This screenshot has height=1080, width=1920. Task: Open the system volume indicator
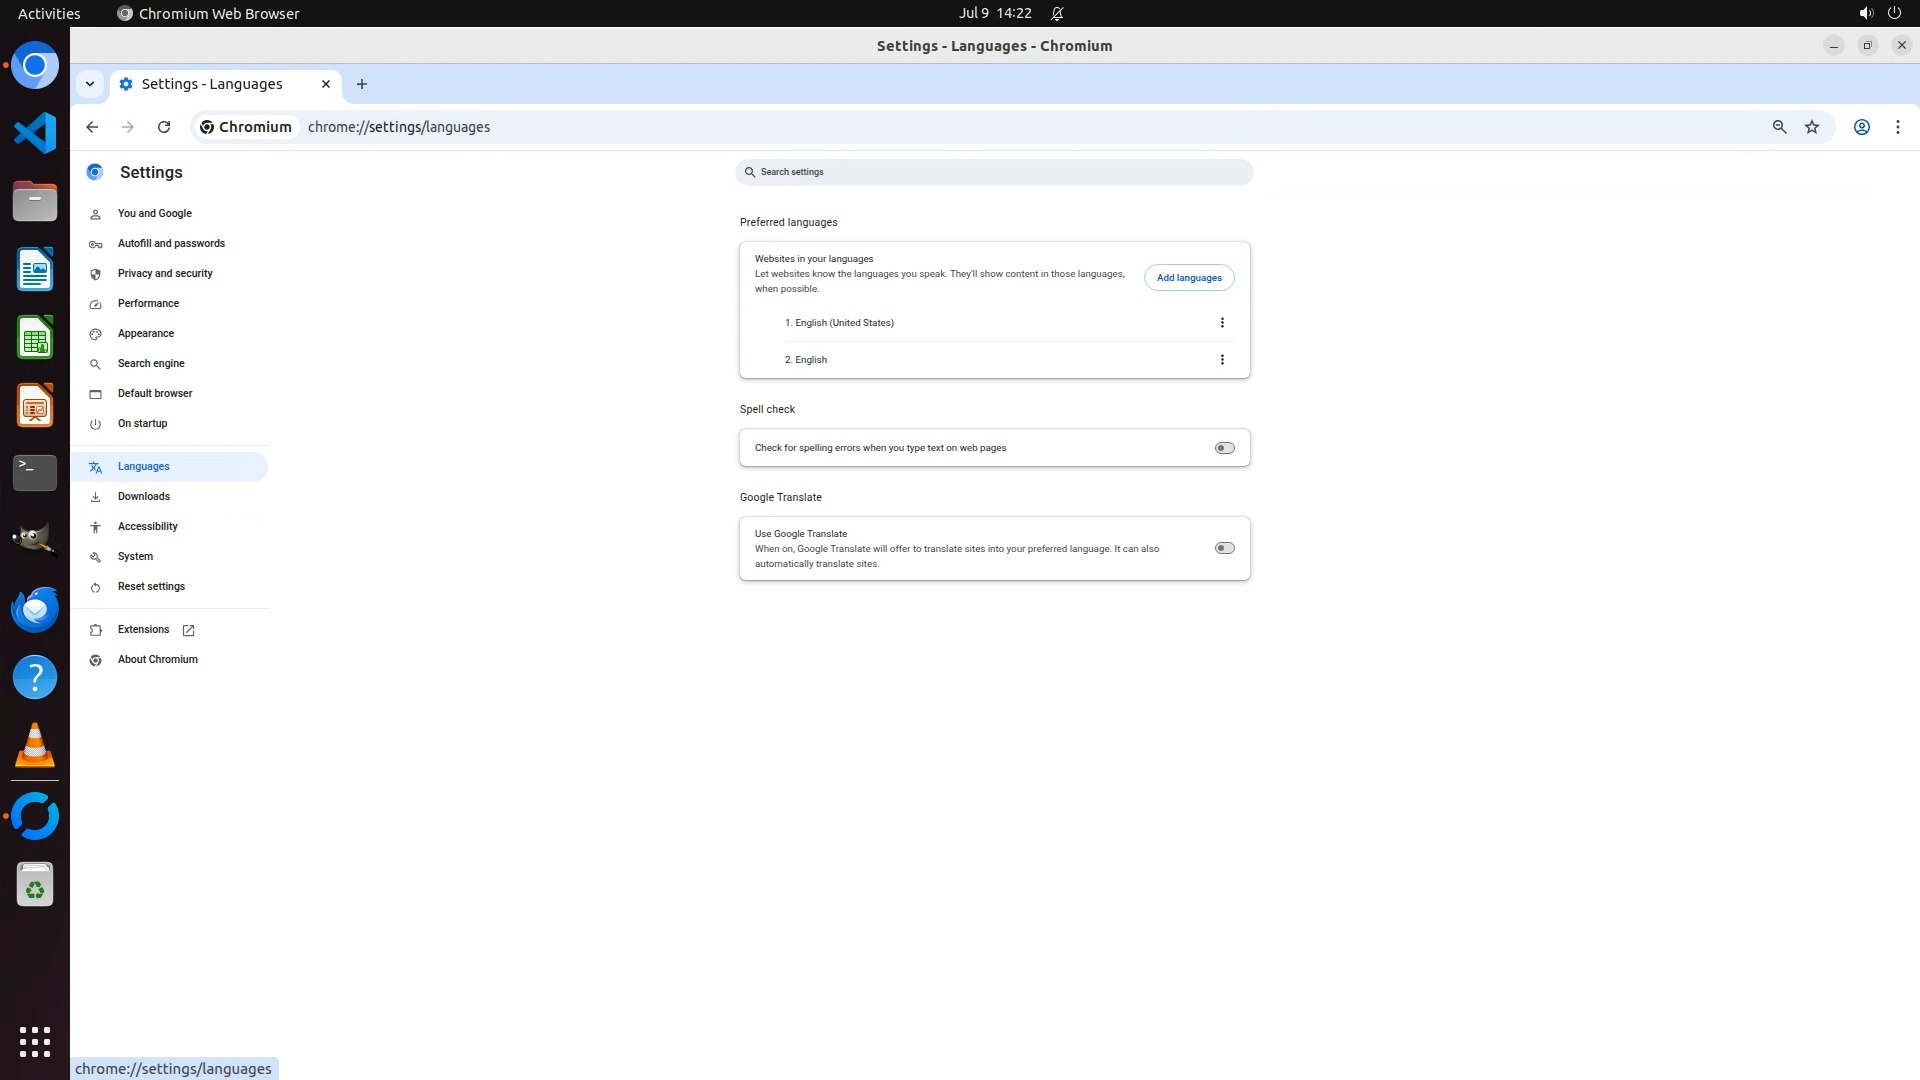(1865, 13)
